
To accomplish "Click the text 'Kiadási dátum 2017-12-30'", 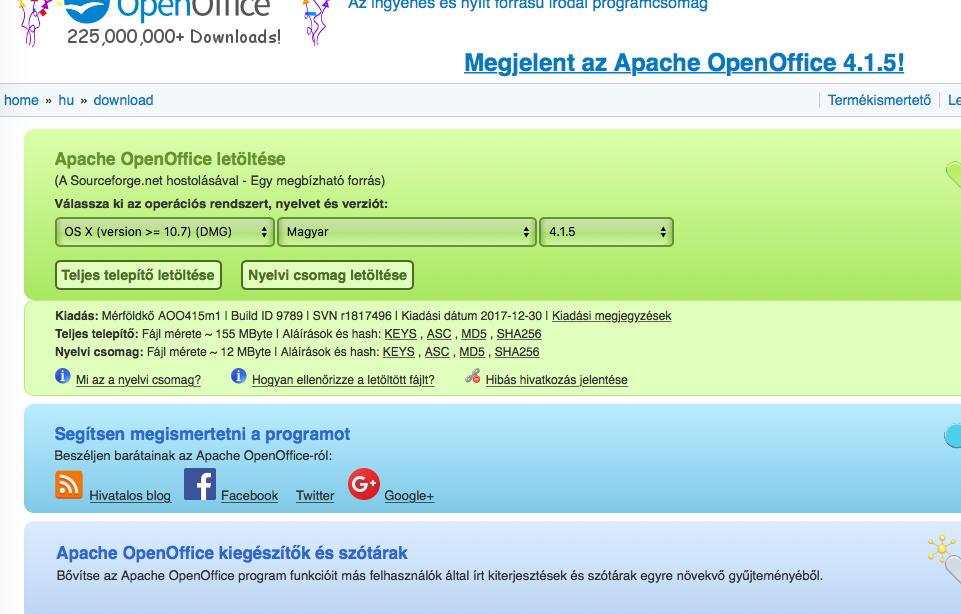I will 472,316.
